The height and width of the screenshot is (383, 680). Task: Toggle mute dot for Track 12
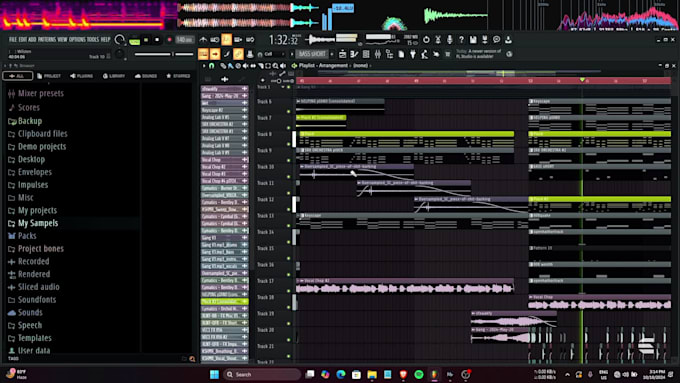289,210
